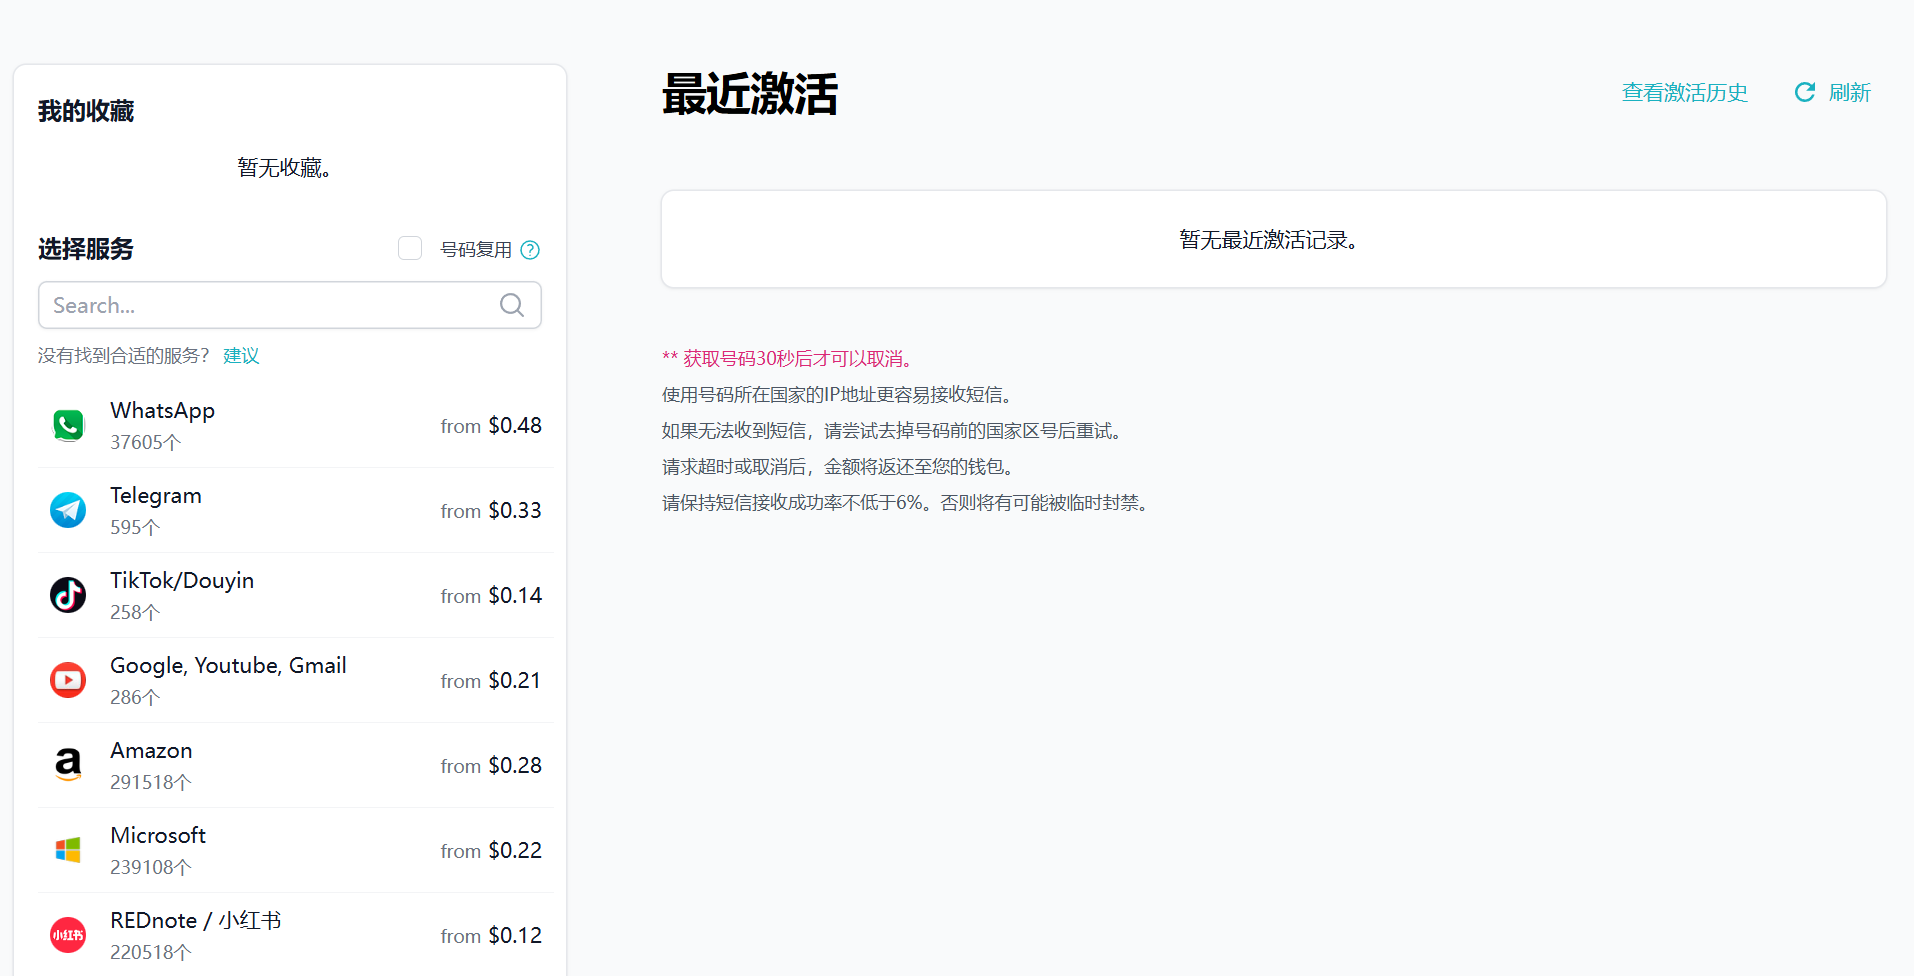
Task: Choose the Telegram from $0.33 price
Action: pos(491,510)
